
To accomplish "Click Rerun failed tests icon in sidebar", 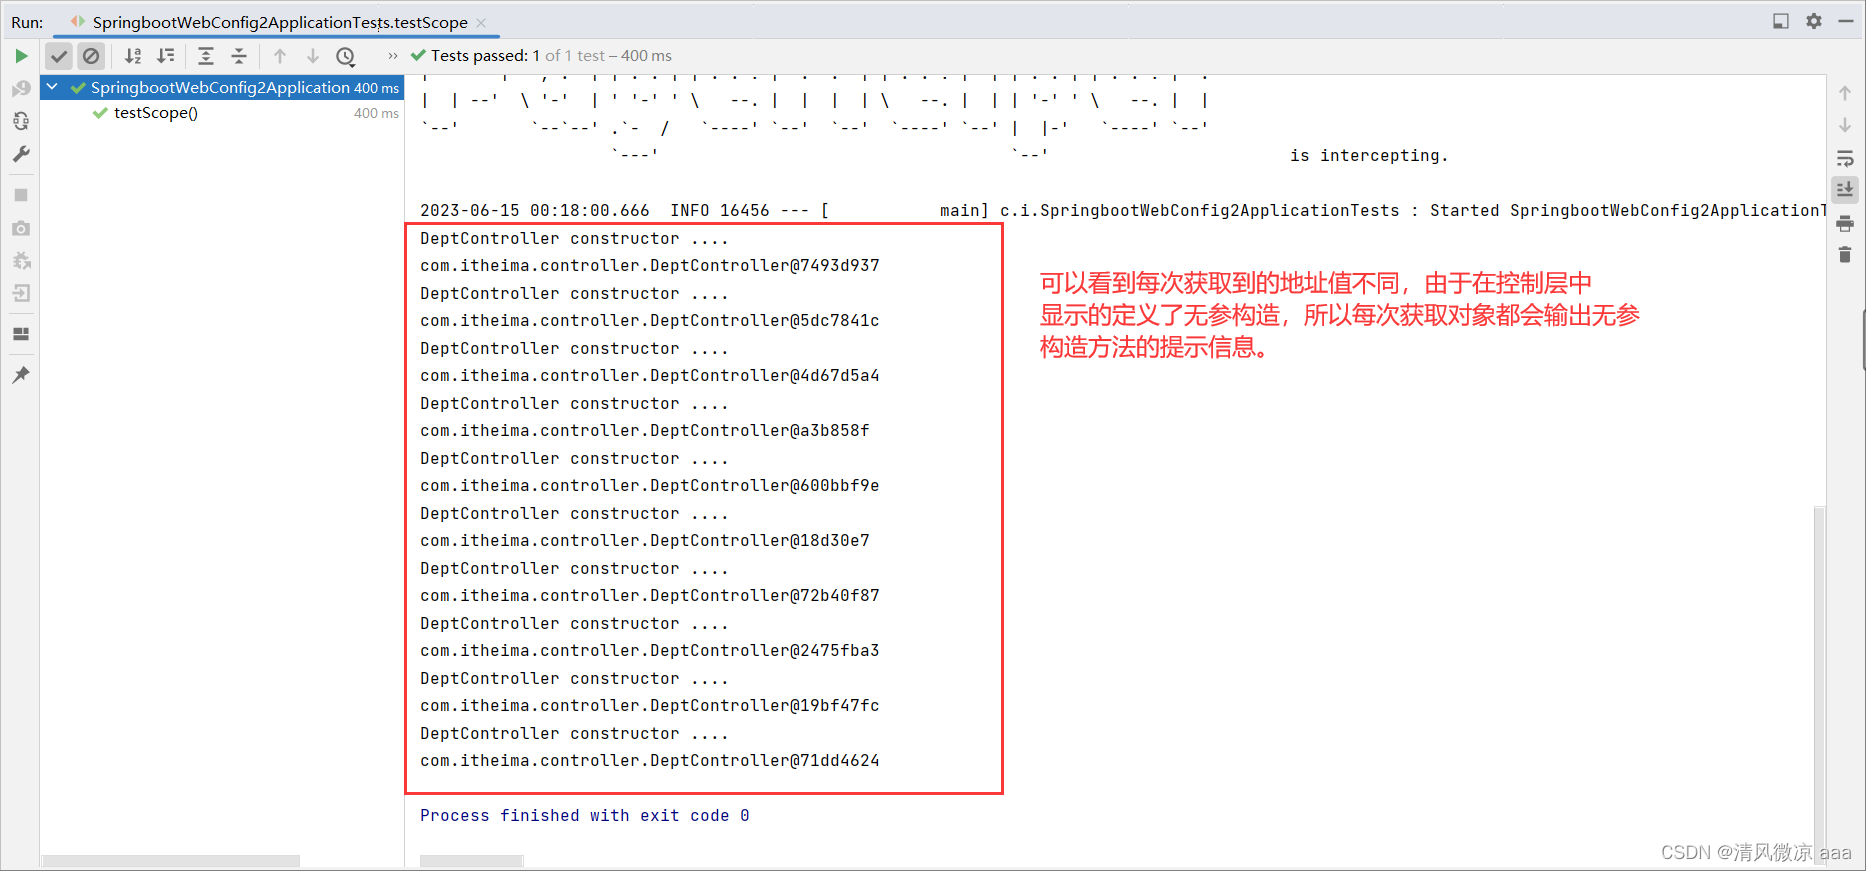I will pyautogui.click(x=21, y=89).
